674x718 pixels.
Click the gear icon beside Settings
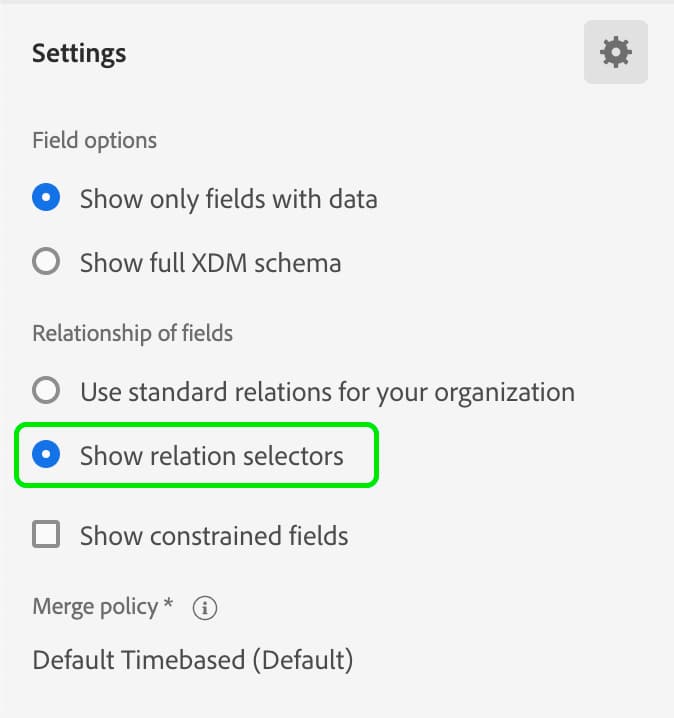pyautogui.click(x=615, y=52)
